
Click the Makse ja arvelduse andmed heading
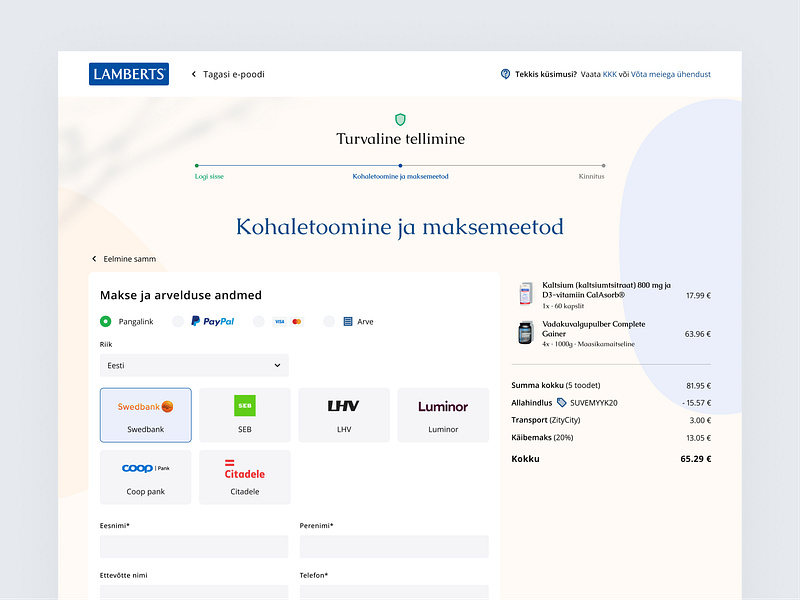click(181, 295)
